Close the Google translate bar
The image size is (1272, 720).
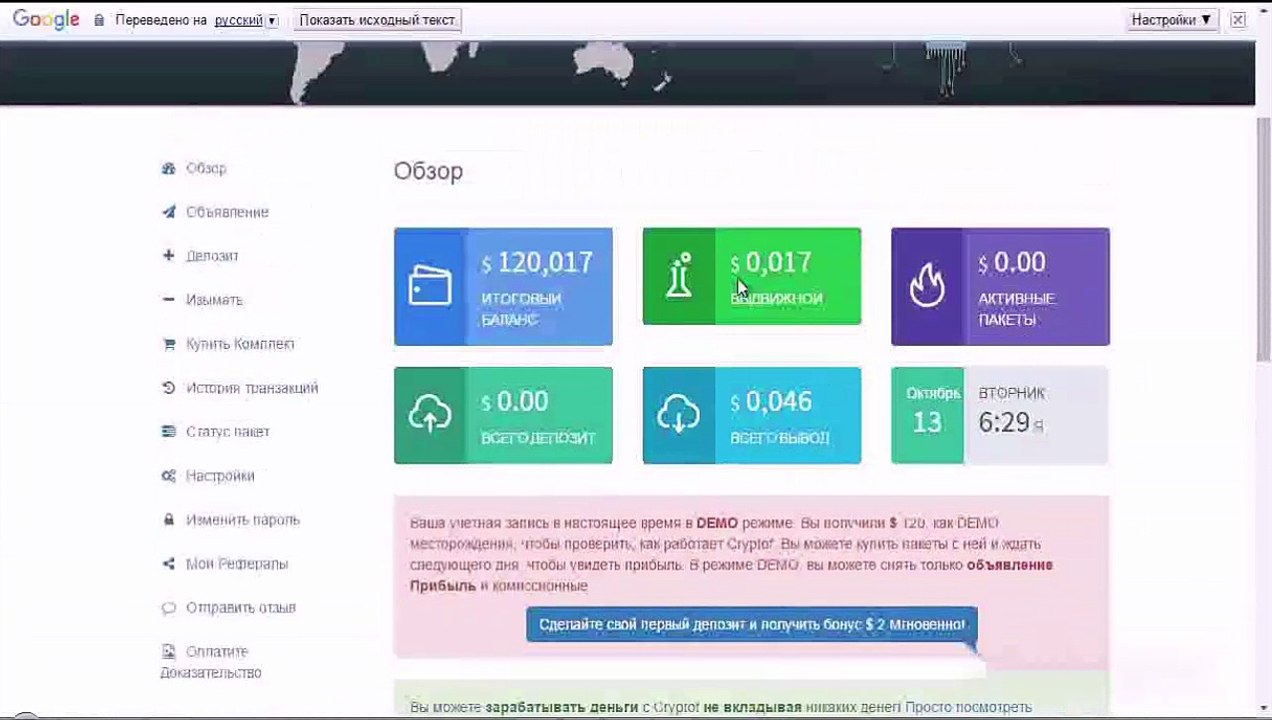pyautogui.click(x=1238, y=20)
